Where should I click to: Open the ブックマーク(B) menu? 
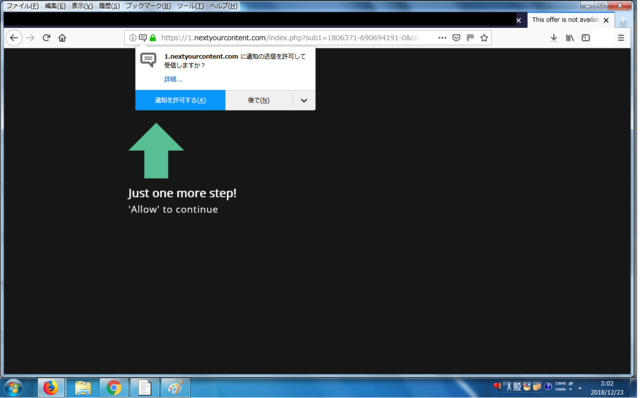148,6
